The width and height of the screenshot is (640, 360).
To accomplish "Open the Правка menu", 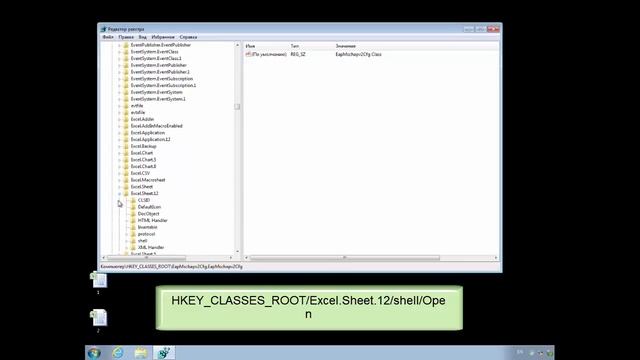I will (x=126, y=37).
